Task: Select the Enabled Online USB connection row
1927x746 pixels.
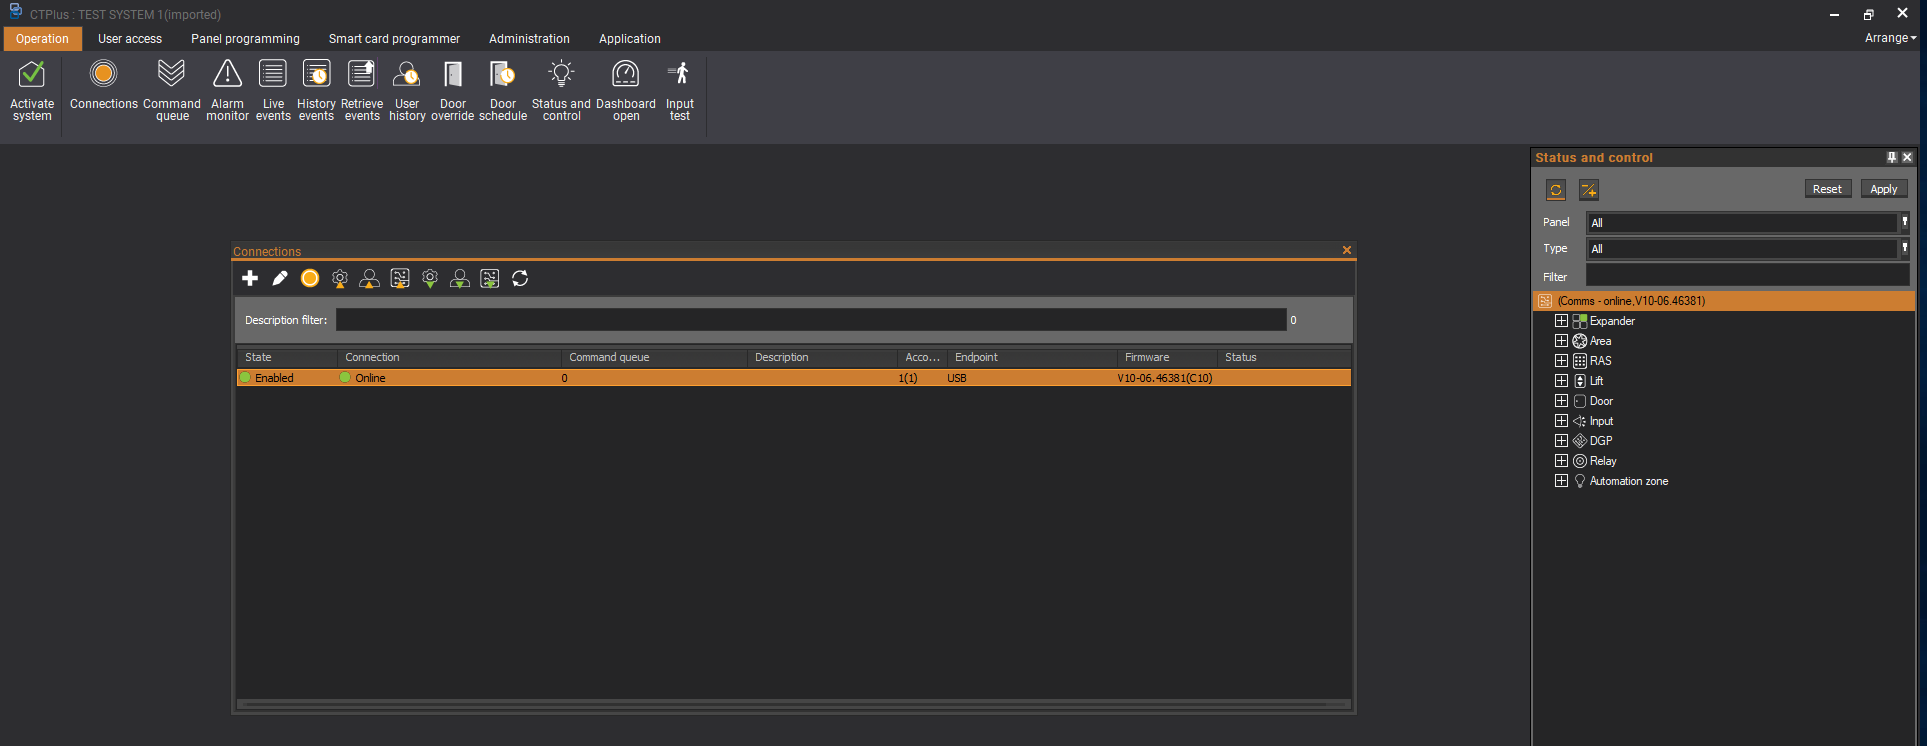Action: (794, 378)
